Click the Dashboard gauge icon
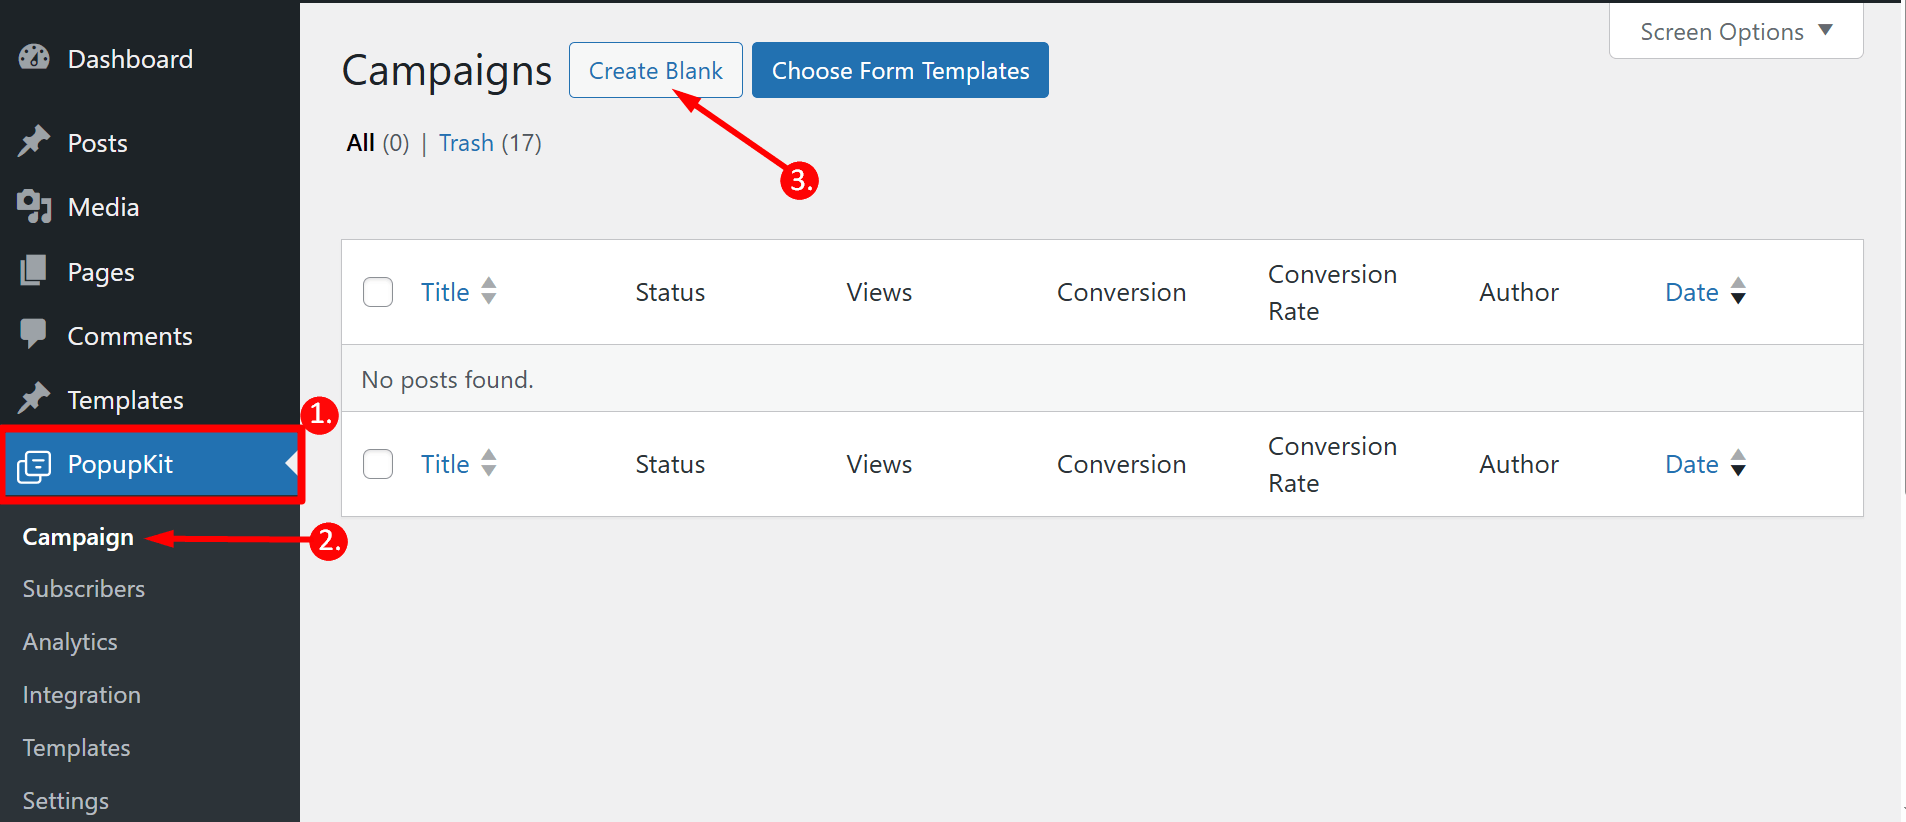Viewport: 1906px width, 822px height. coord(34,58)
